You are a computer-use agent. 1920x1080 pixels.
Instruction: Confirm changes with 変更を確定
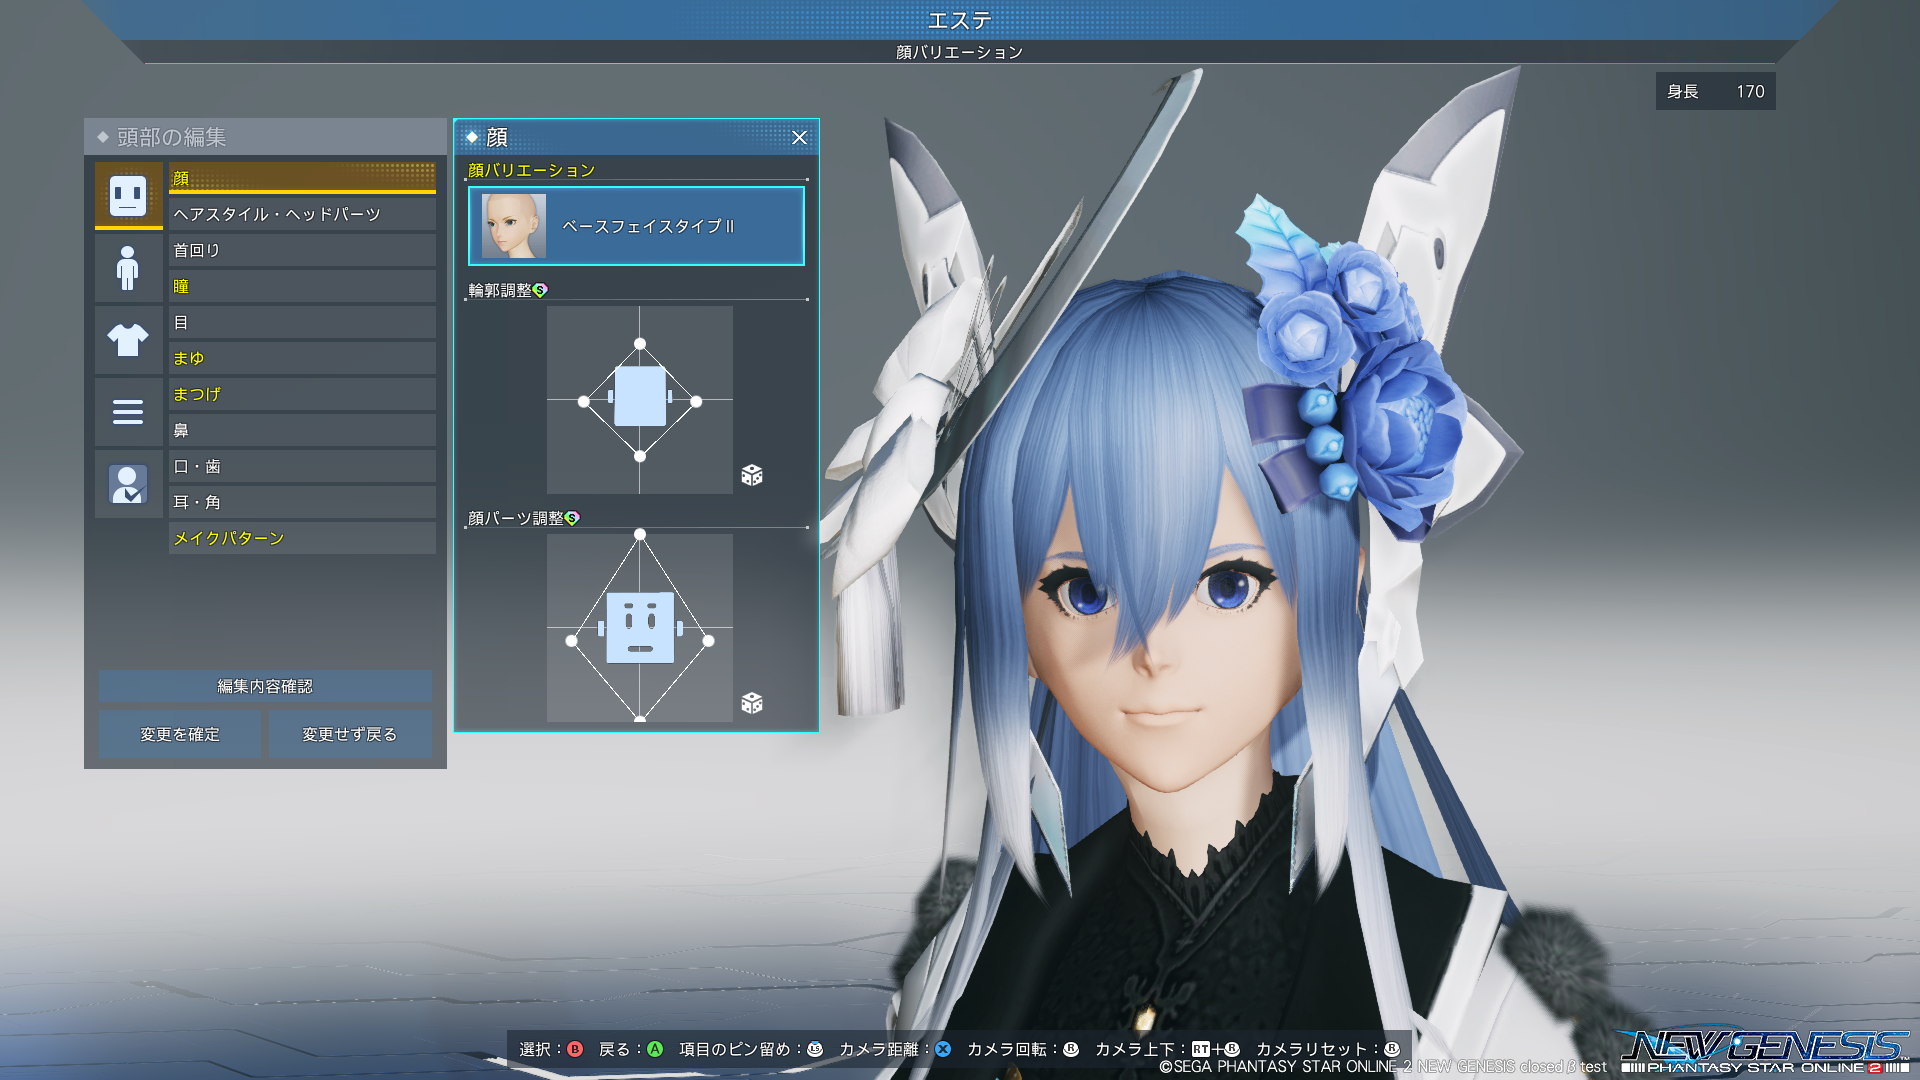[x=180, y=734]
